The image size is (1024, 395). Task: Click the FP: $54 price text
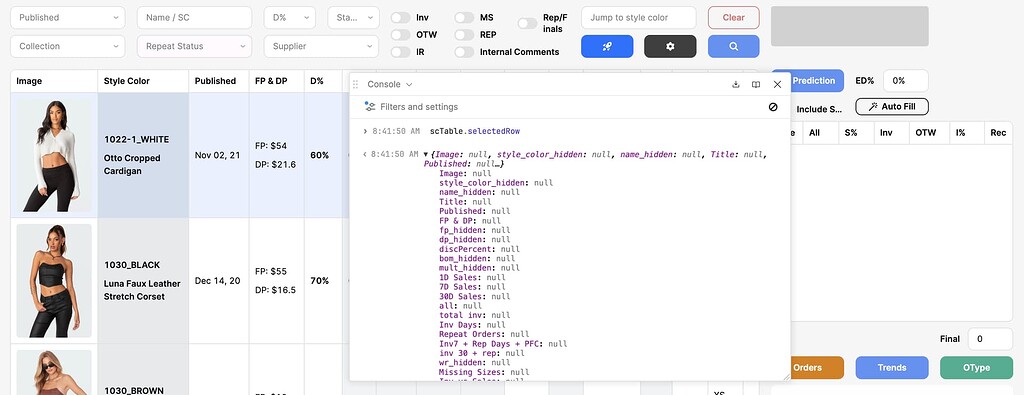tap(271, 146)
